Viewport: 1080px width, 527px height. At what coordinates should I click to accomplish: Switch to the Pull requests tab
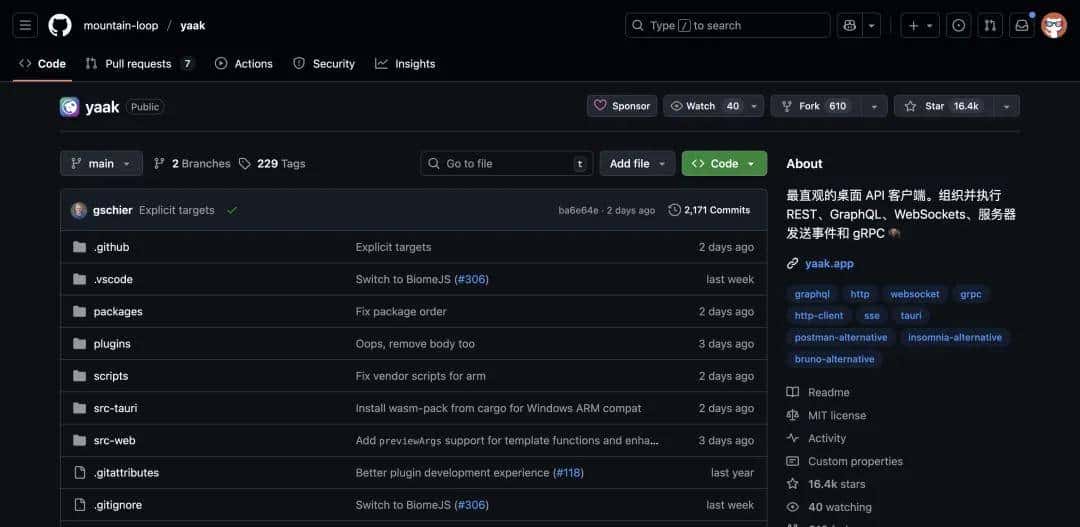coord(140,63)
